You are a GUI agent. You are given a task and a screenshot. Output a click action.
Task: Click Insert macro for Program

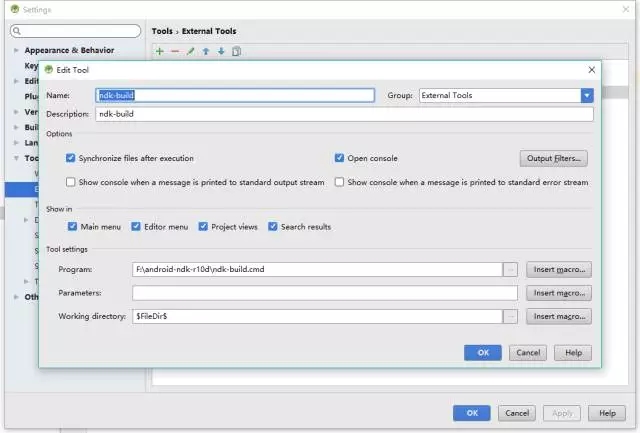(559, 269)
